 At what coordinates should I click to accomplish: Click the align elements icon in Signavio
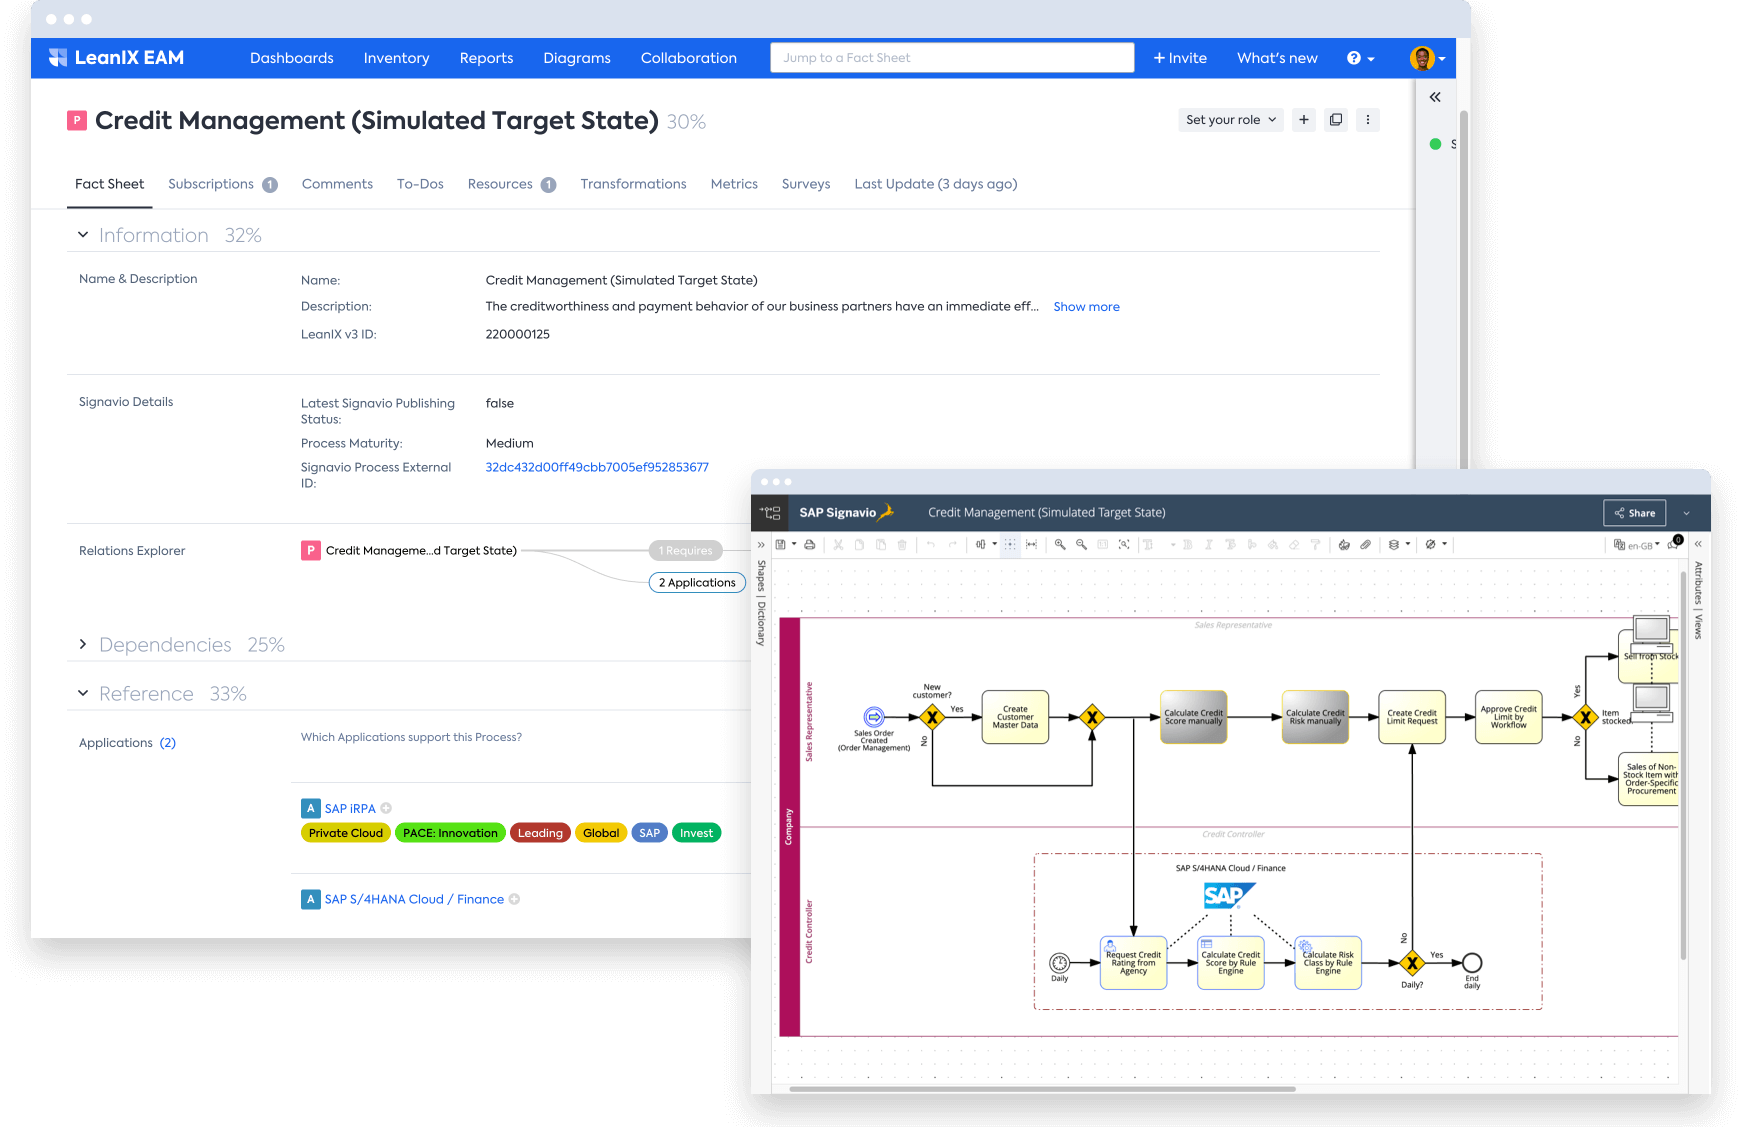click(981, 545)
